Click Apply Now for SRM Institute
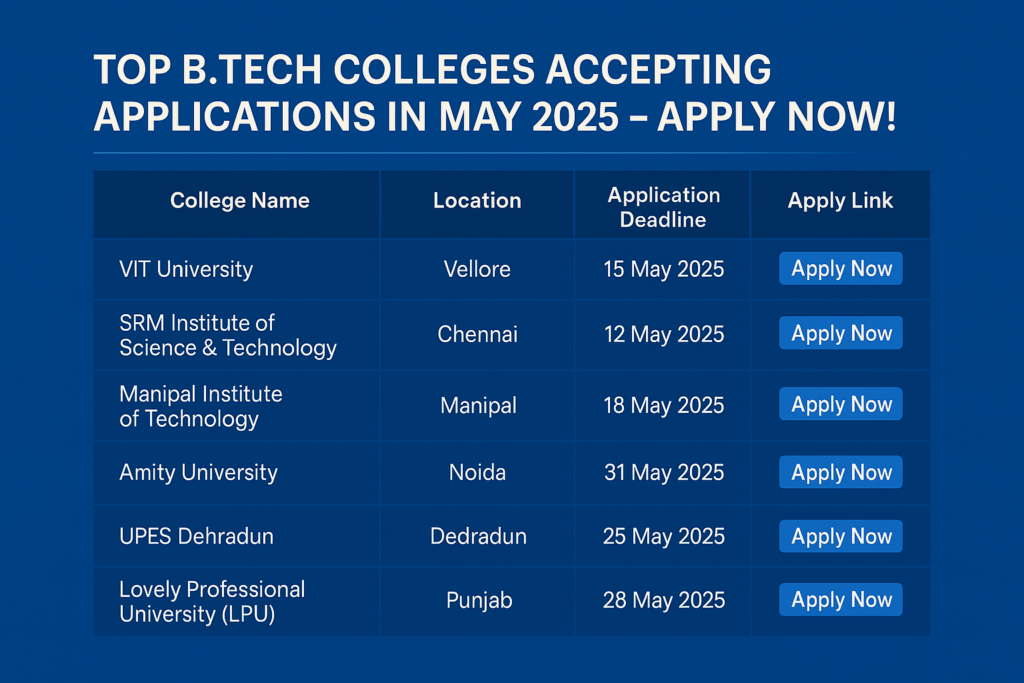This screenshot has height=683, width=1024. (840, 333)
